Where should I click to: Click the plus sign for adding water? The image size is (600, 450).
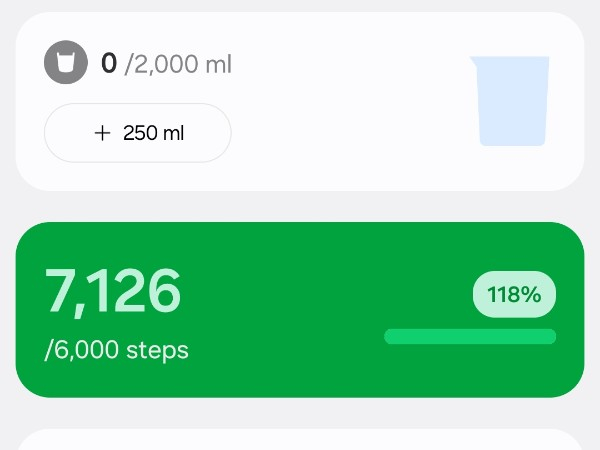coord(101,133)
